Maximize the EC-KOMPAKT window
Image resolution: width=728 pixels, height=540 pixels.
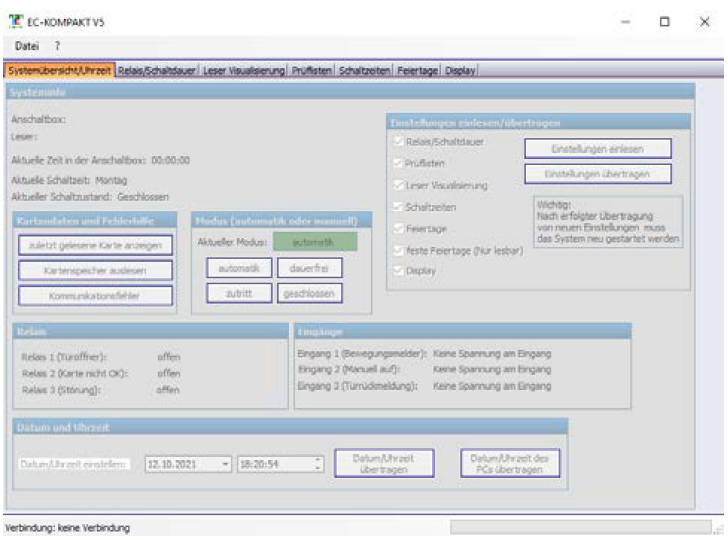click(x=665, y=21)
